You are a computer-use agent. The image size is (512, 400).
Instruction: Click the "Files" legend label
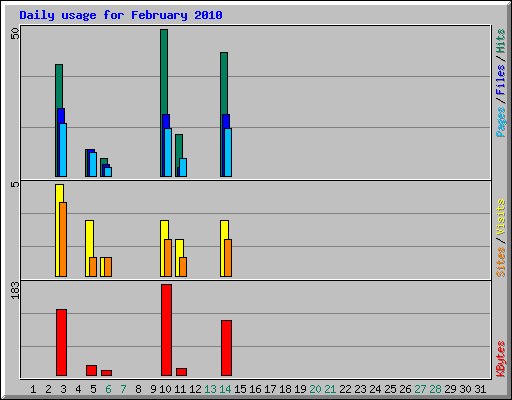[x=500, y=80]
